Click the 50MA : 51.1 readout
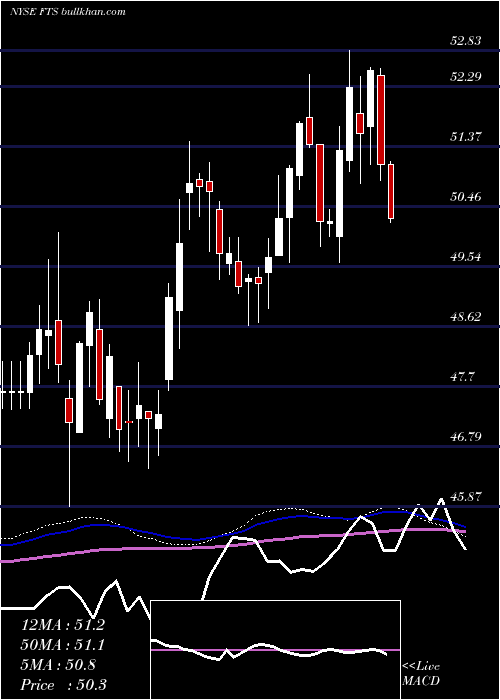This screenshot has width=500, height=700. pyautogui.click(x=62, y=645)
